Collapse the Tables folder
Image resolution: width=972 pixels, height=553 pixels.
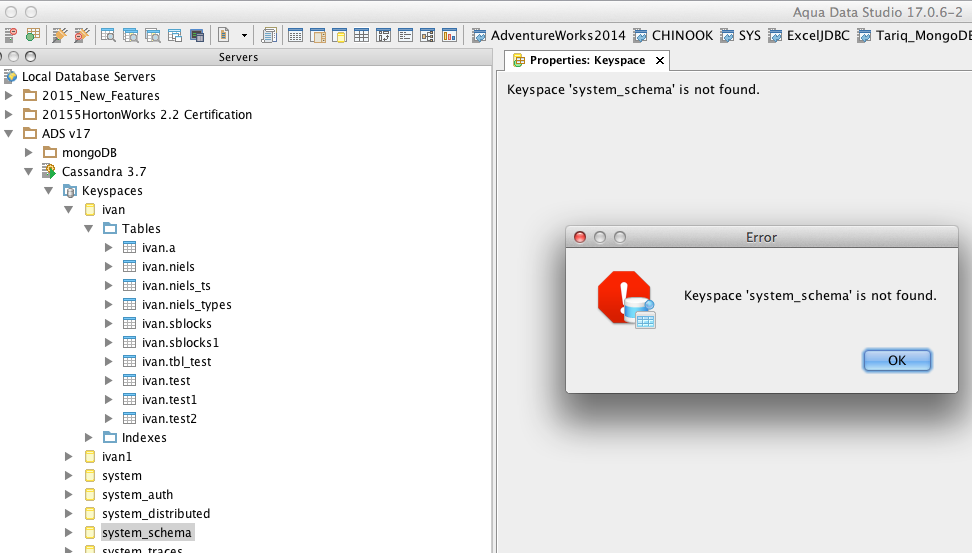(x=89, y=228)
